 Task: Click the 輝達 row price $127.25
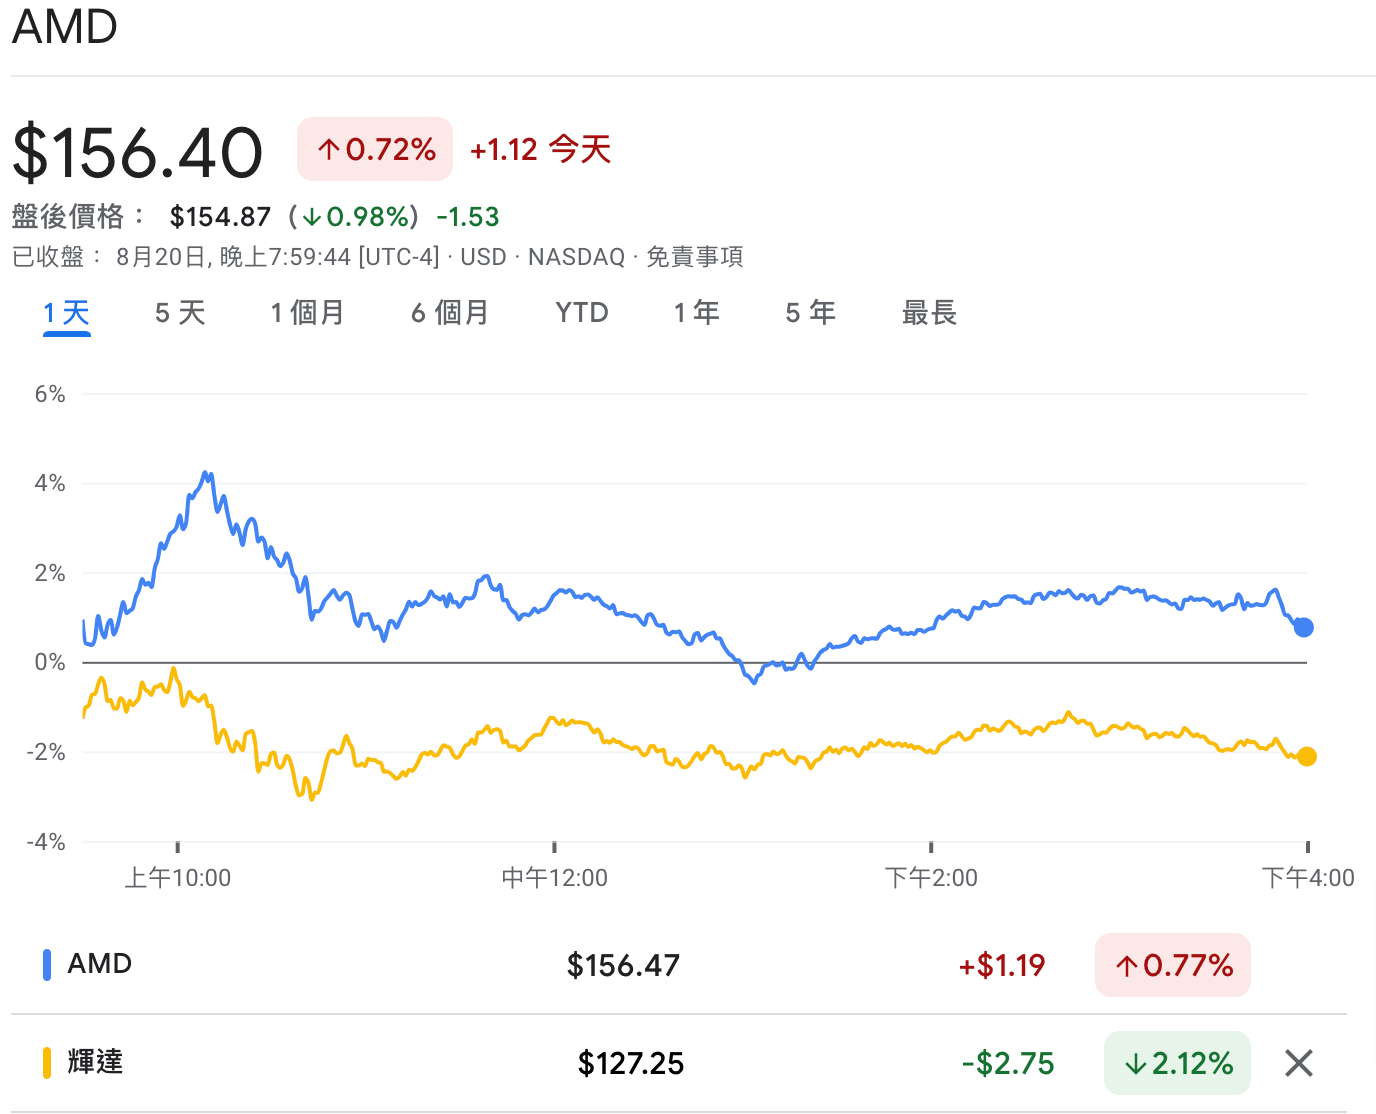631,1063
